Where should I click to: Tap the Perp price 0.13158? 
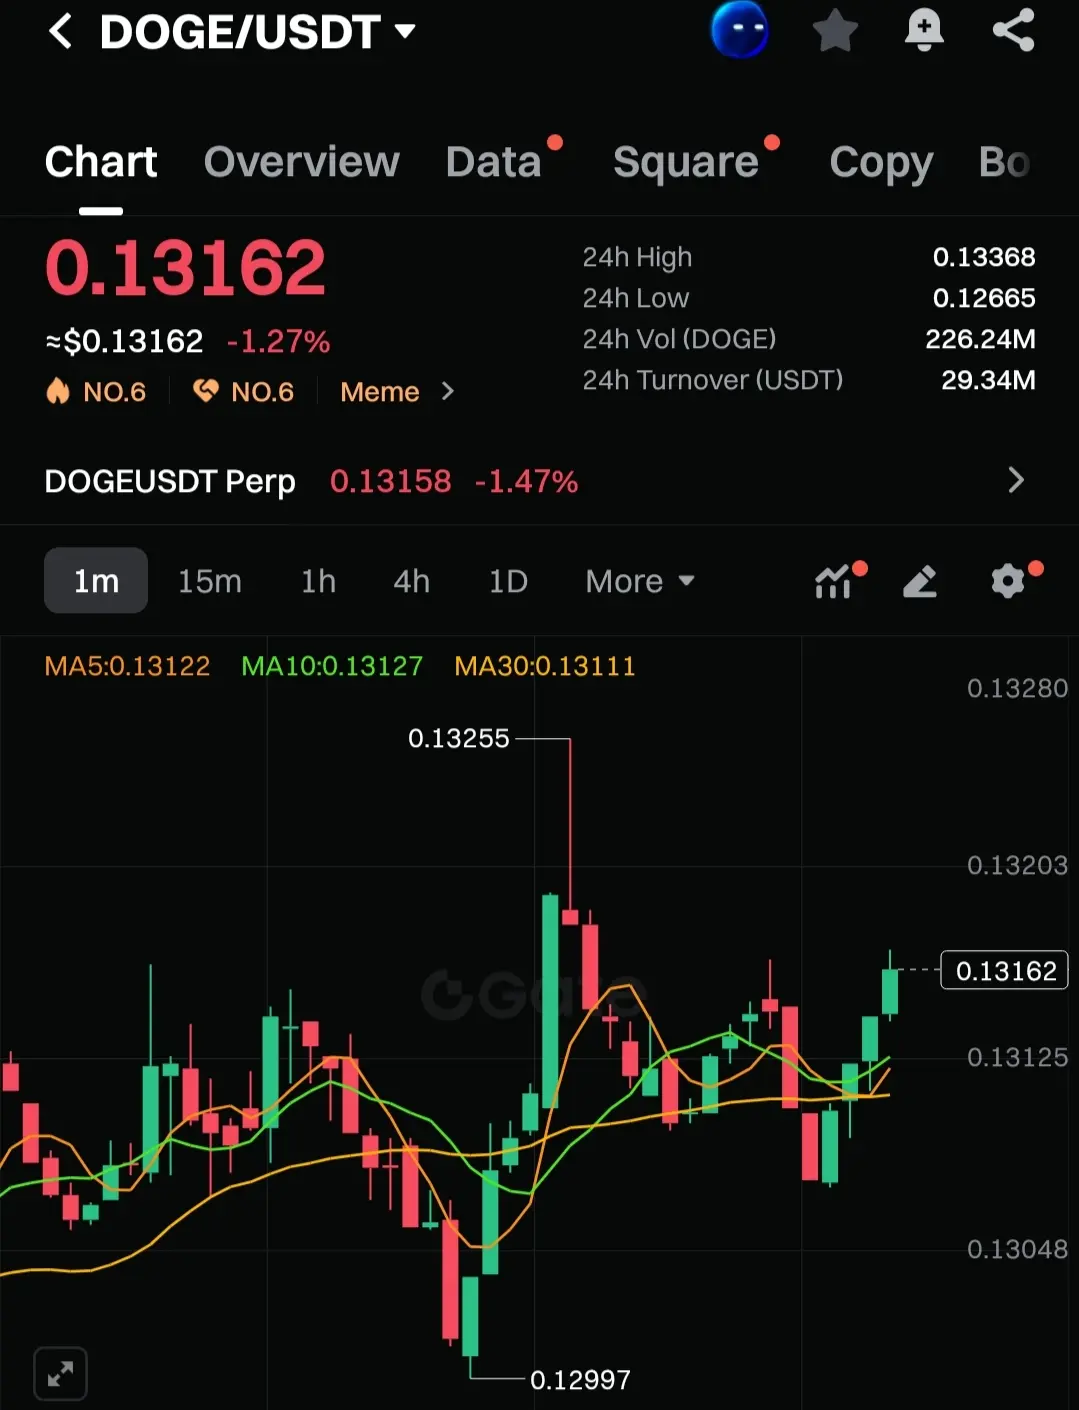point(391,481)
